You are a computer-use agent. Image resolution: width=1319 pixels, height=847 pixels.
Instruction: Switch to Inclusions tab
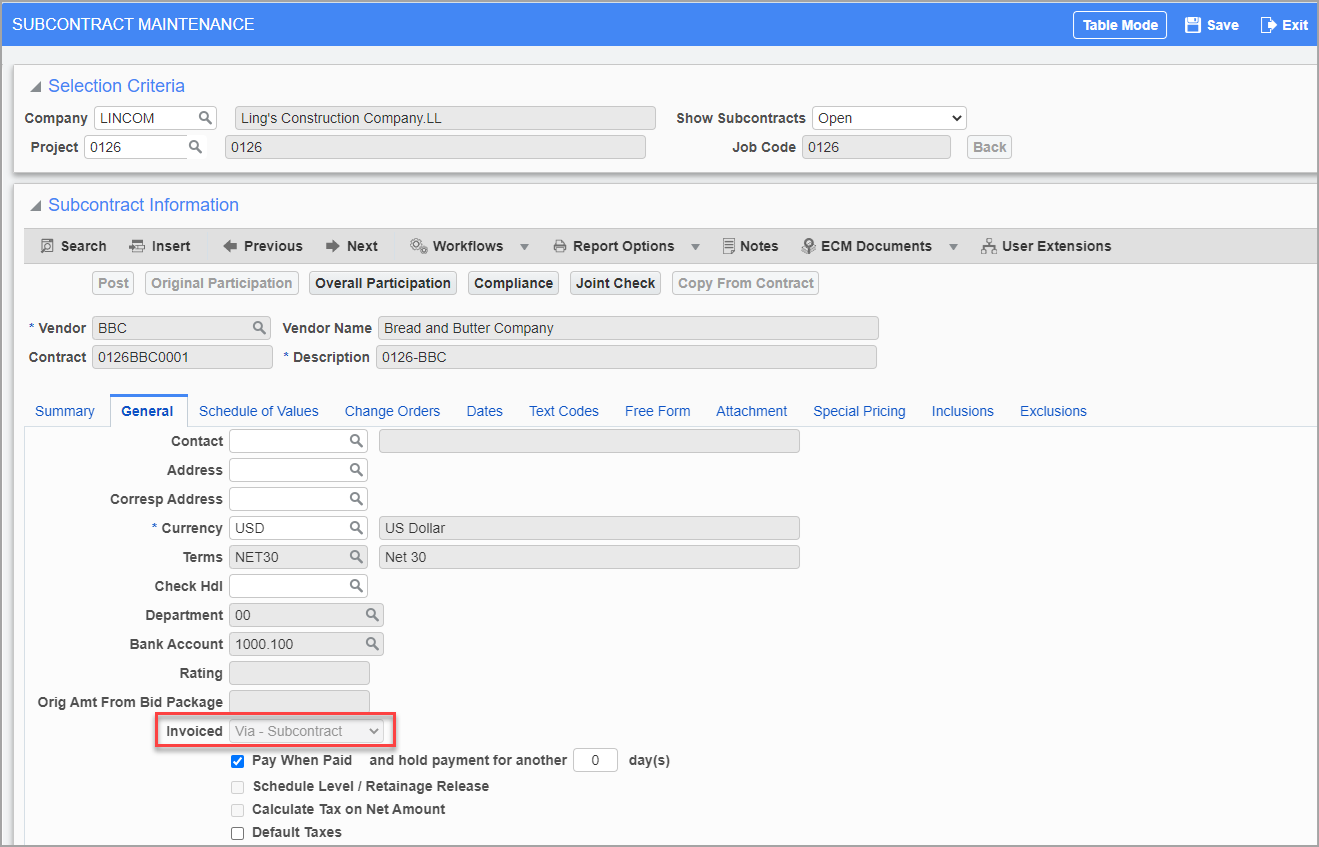pyautogui.click(x=963, y=411)
